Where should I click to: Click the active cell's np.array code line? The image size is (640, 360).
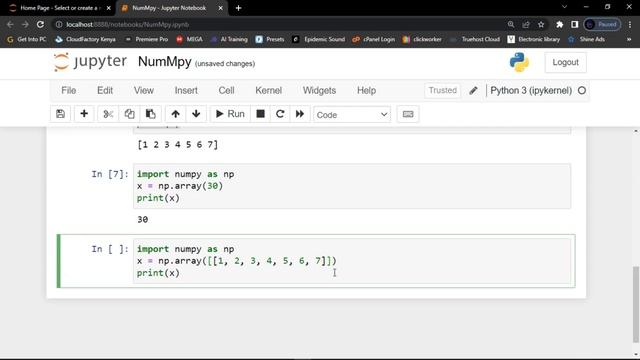pyautogui.click(x=237, y=261)
